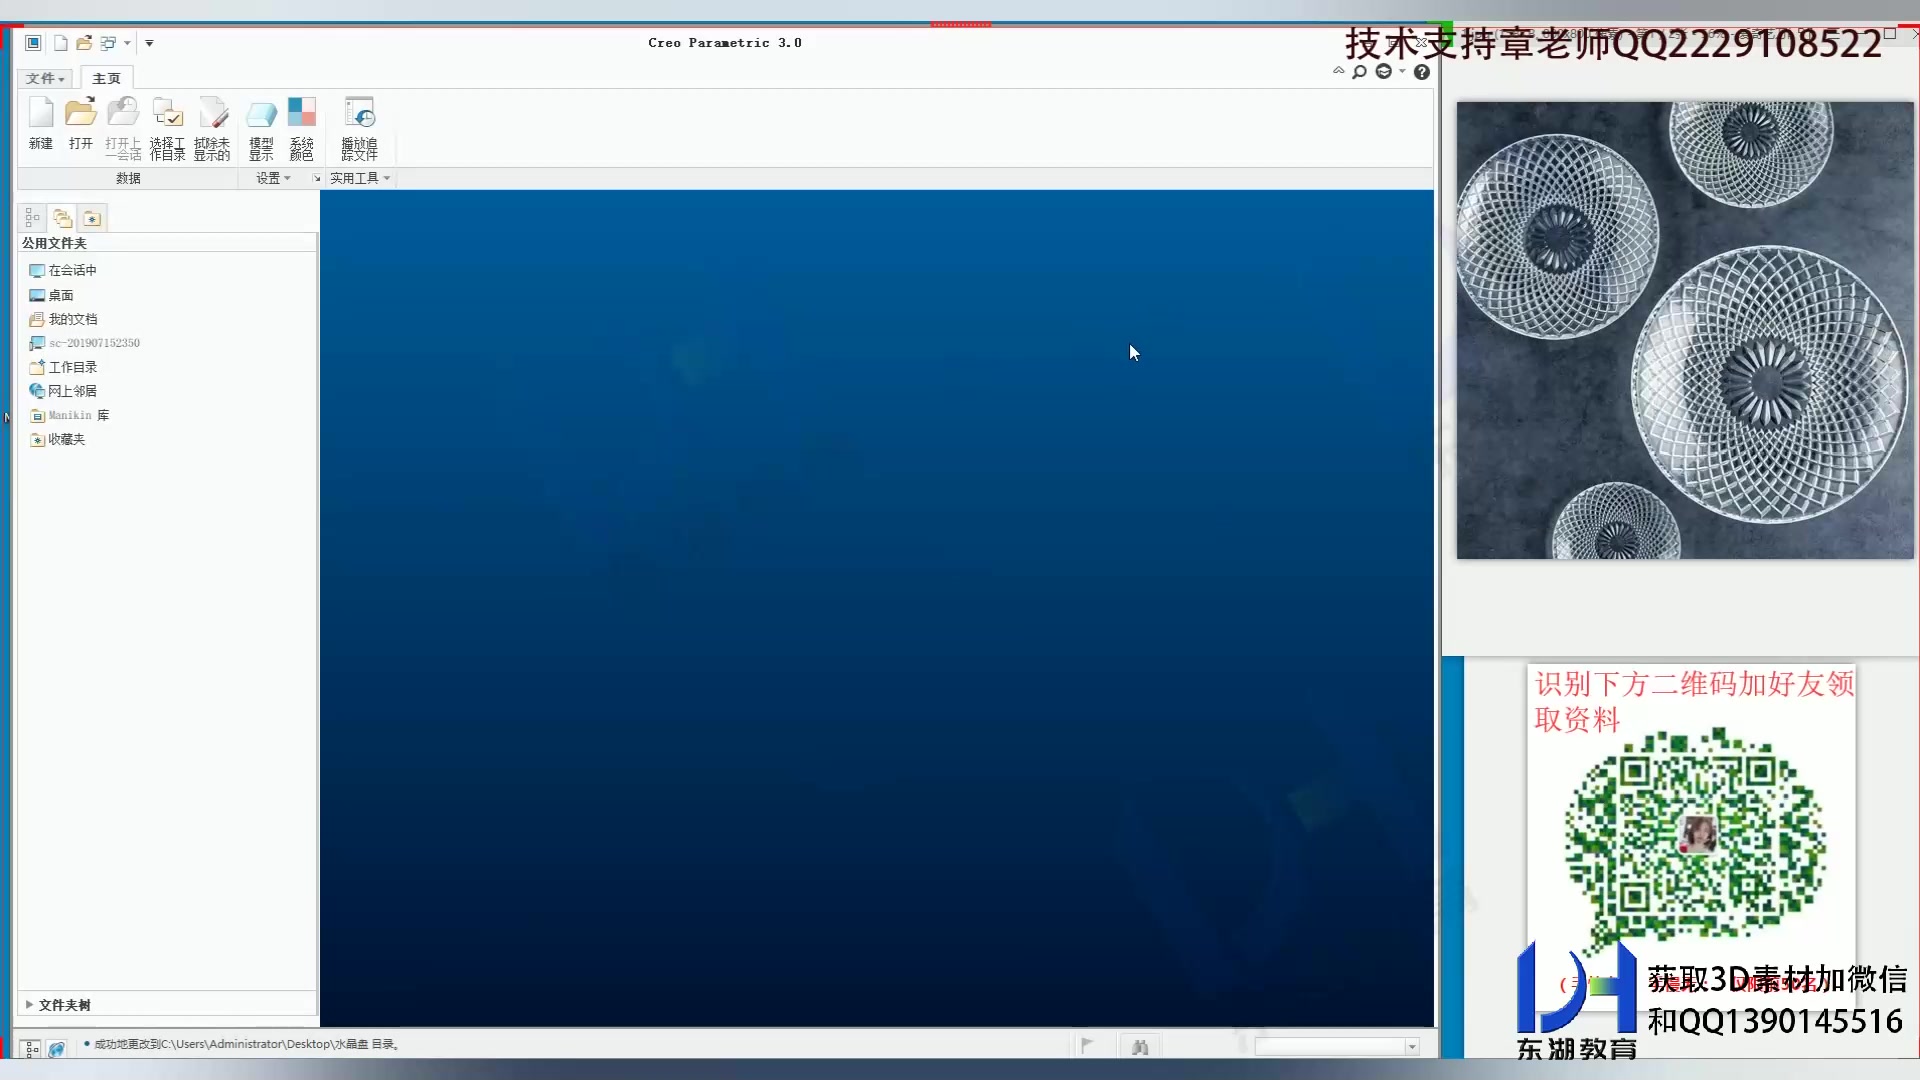This screenshot has width=1920, height=1080.
Task: Open the 实用工具 utilities dropdown
Action: coord(360,178)
